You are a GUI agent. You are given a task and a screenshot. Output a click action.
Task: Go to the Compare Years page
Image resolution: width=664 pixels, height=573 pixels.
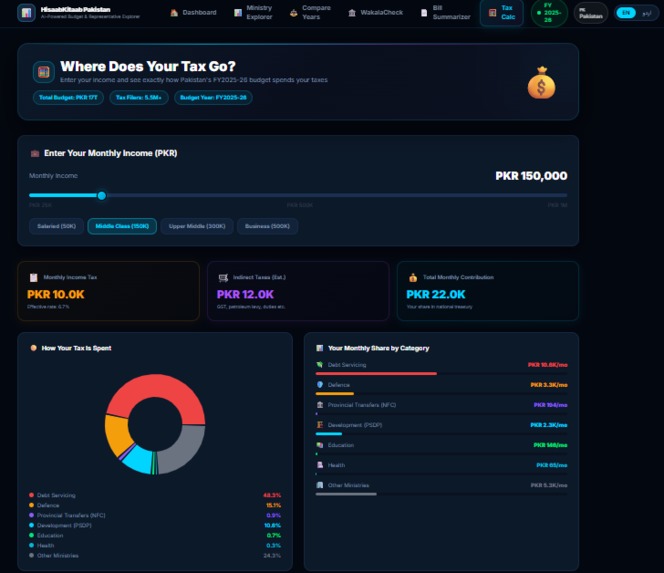310,13
